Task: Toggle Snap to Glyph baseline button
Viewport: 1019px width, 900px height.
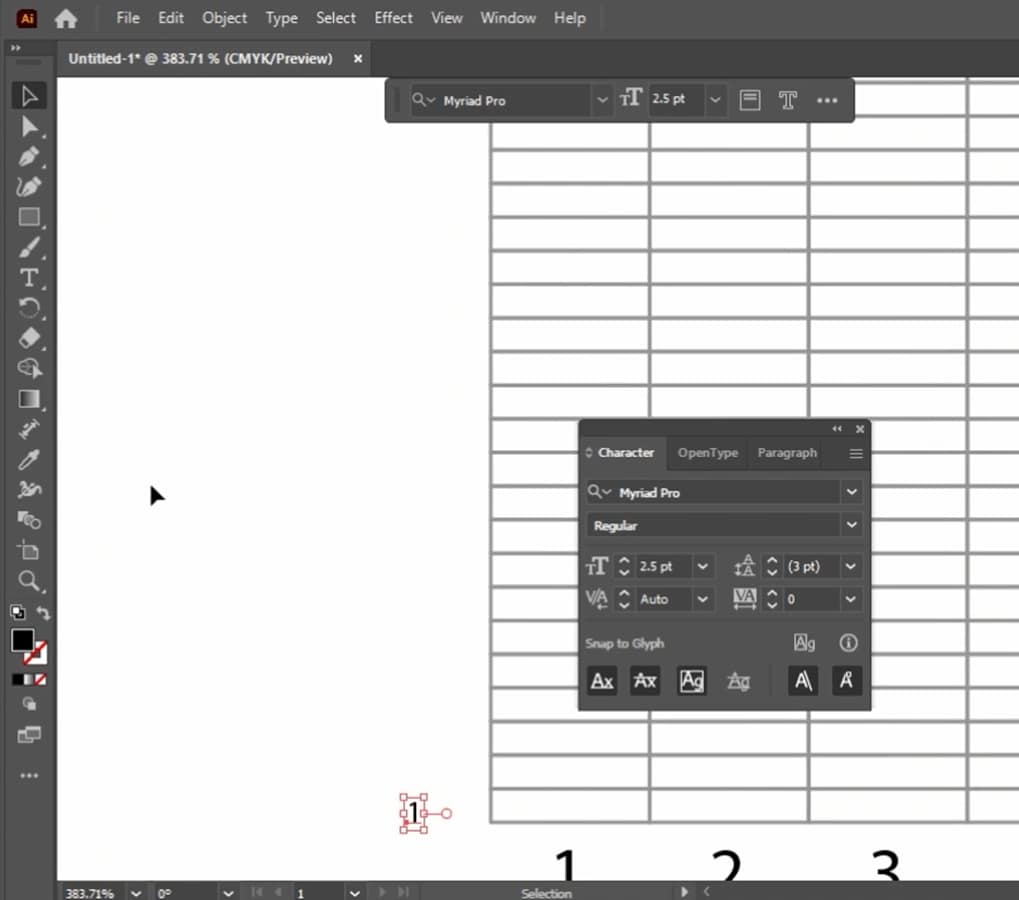Action: pos(602,681)
